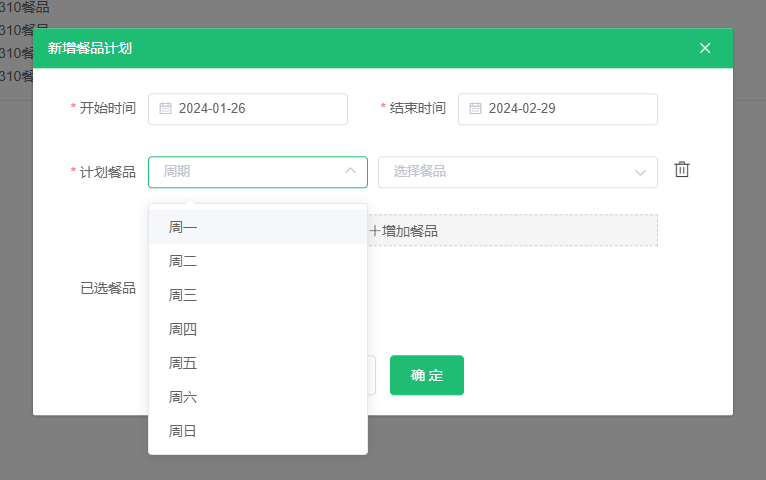Close the 新增餐品计划 dialog
Viewport: 766px width, 480px height.
(x=705, y=48)
